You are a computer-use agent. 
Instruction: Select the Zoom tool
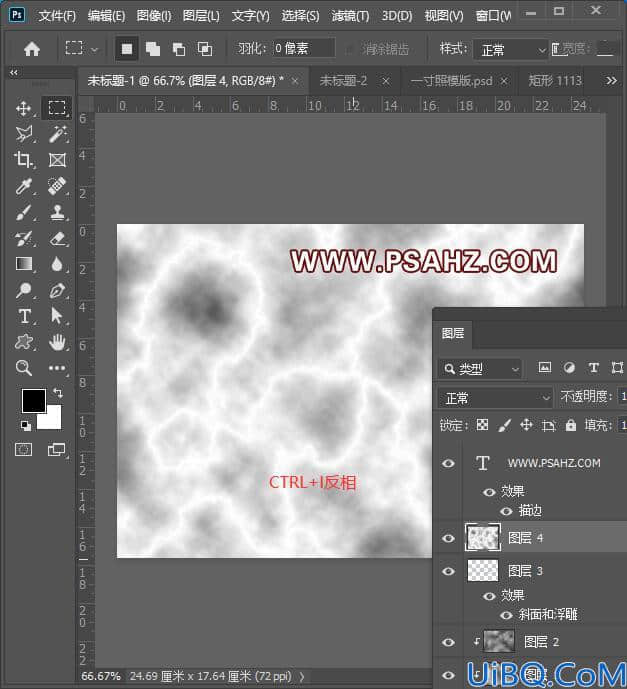(x=24, y=368)
